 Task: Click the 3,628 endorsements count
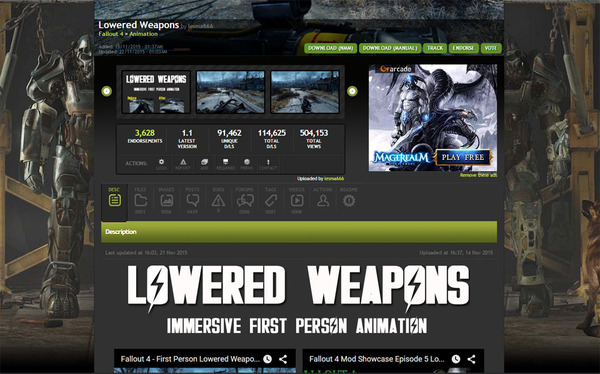point(145,133)
